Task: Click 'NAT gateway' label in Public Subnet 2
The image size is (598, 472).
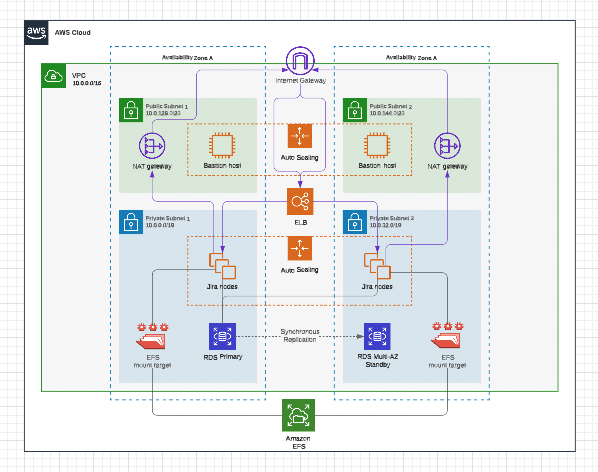Action: [447, 167]
